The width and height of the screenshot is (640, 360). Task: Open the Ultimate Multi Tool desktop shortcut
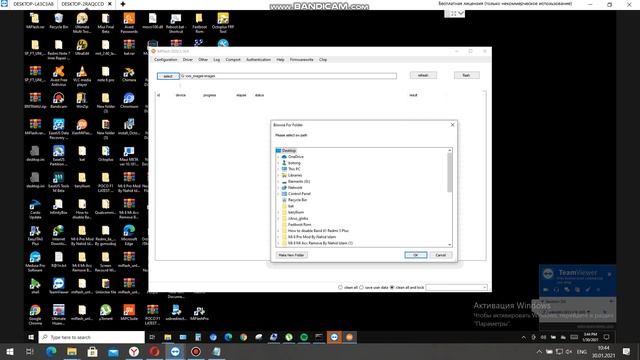[82, 22]
